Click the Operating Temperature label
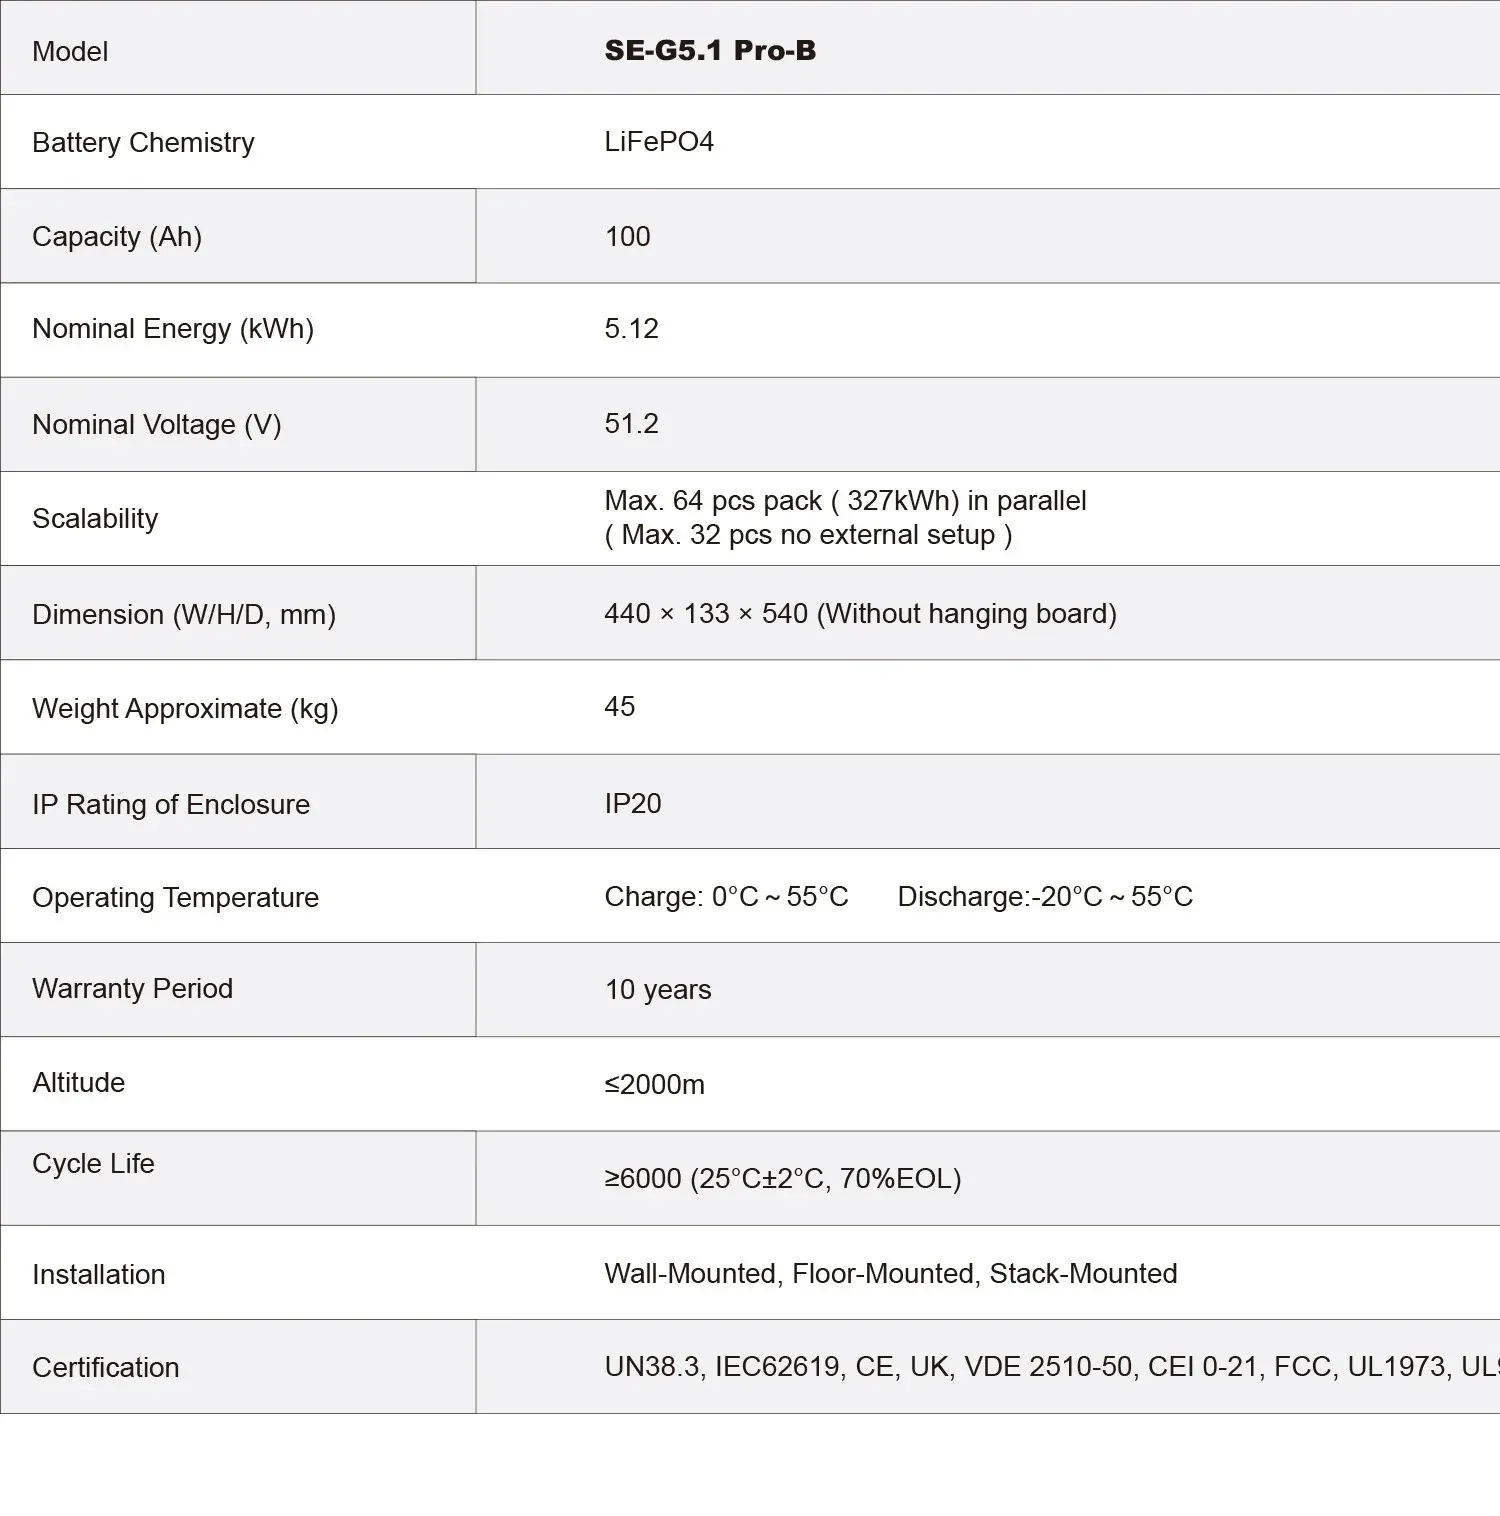The height and width of the screenshot is (1516, 1500). 175,898
